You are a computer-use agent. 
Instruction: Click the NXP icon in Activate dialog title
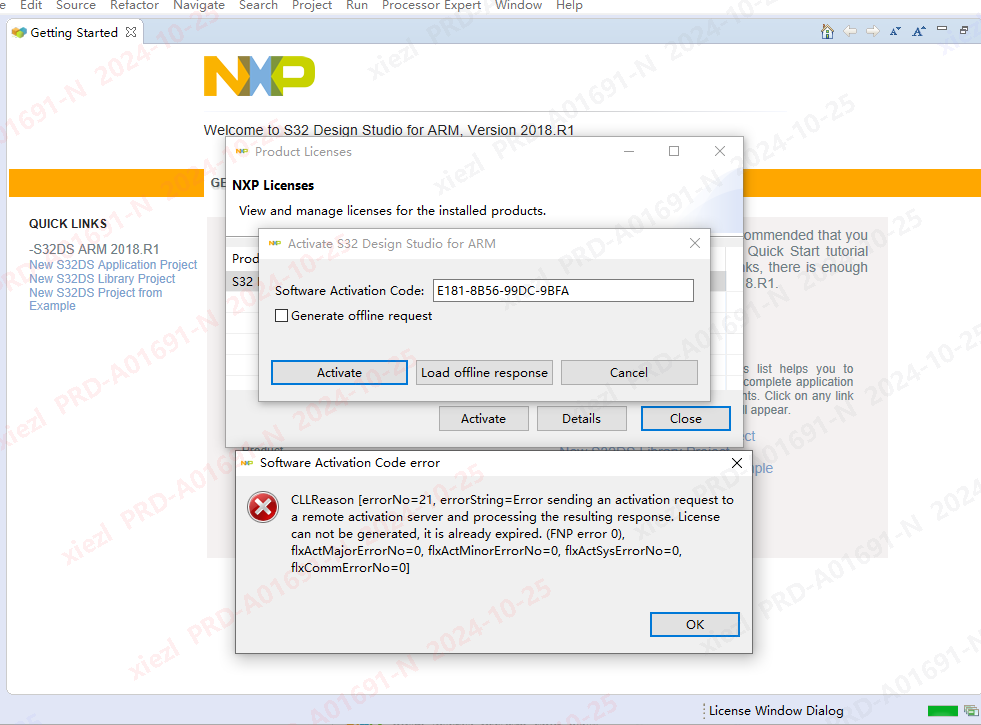click(x=275, y=243)
